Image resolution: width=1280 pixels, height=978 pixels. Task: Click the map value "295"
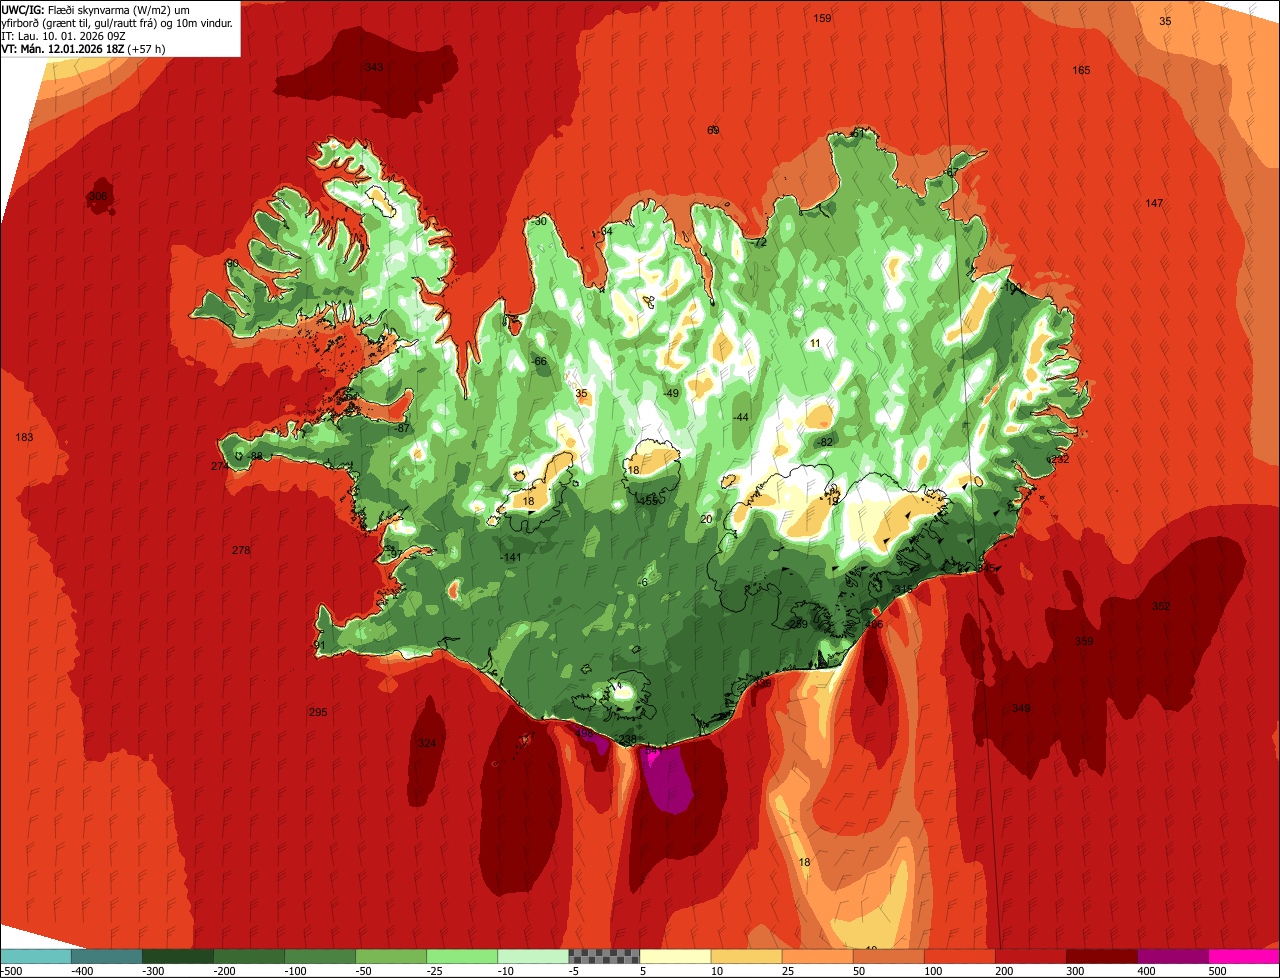pyautogui.click(x=318, y=712)
